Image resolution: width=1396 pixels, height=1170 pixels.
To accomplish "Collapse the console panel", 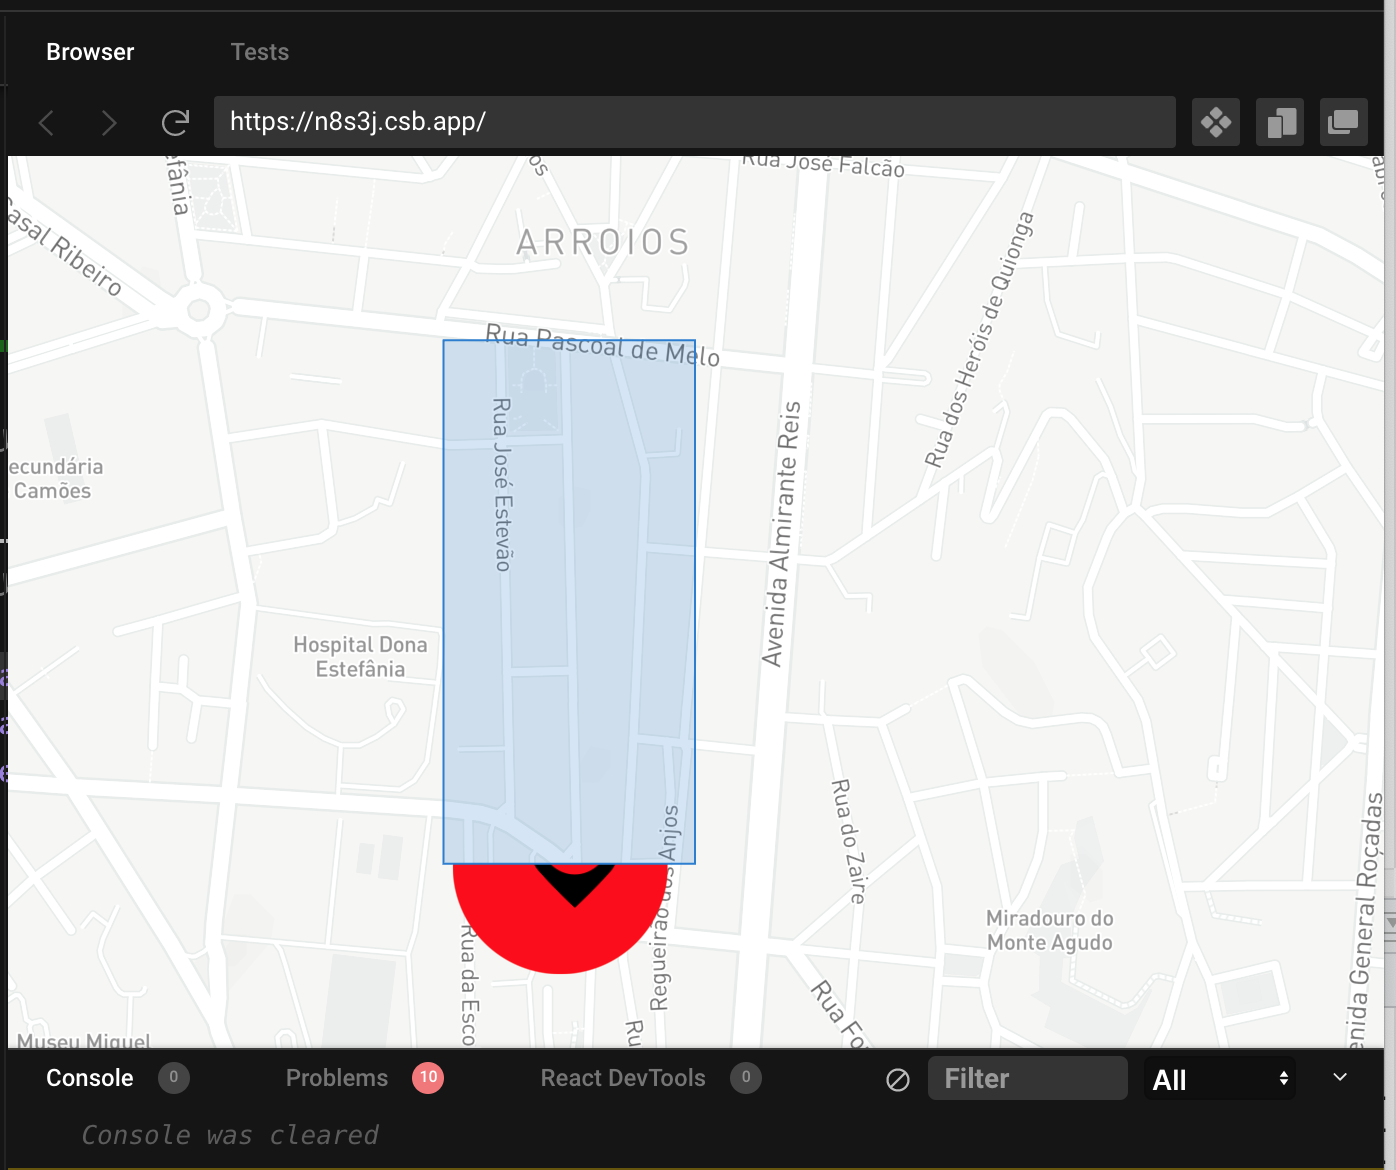I will (1339, 1078).
